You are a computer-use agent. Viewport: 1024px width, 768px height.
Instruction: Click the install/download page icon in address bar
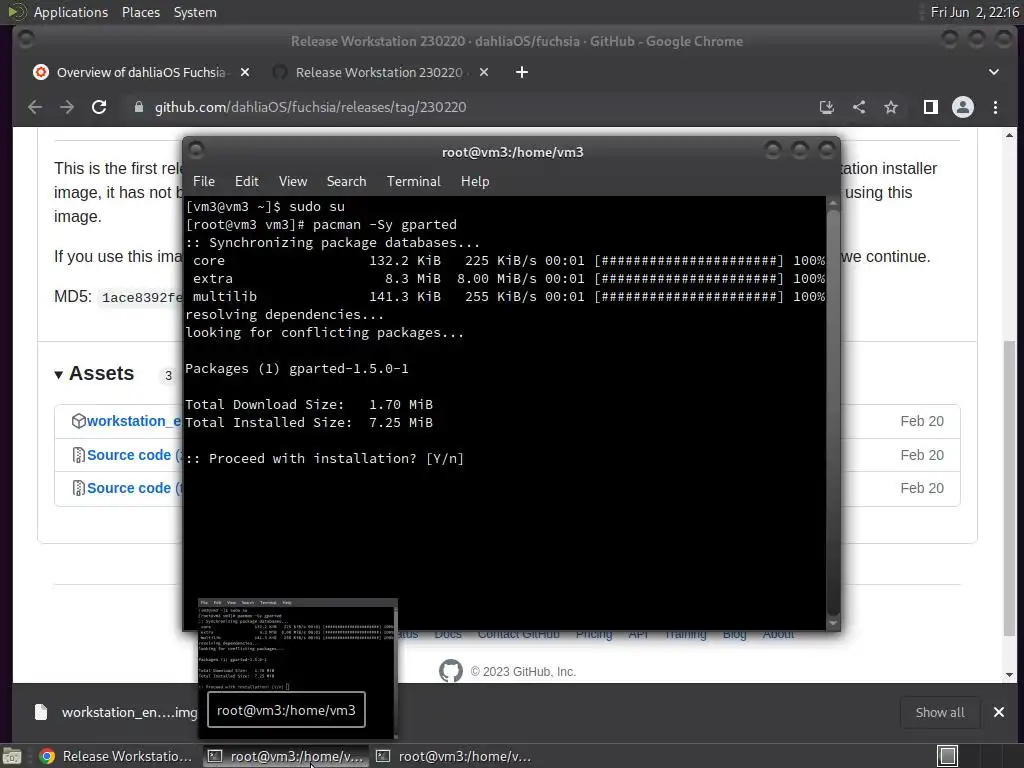click(827, 107)
